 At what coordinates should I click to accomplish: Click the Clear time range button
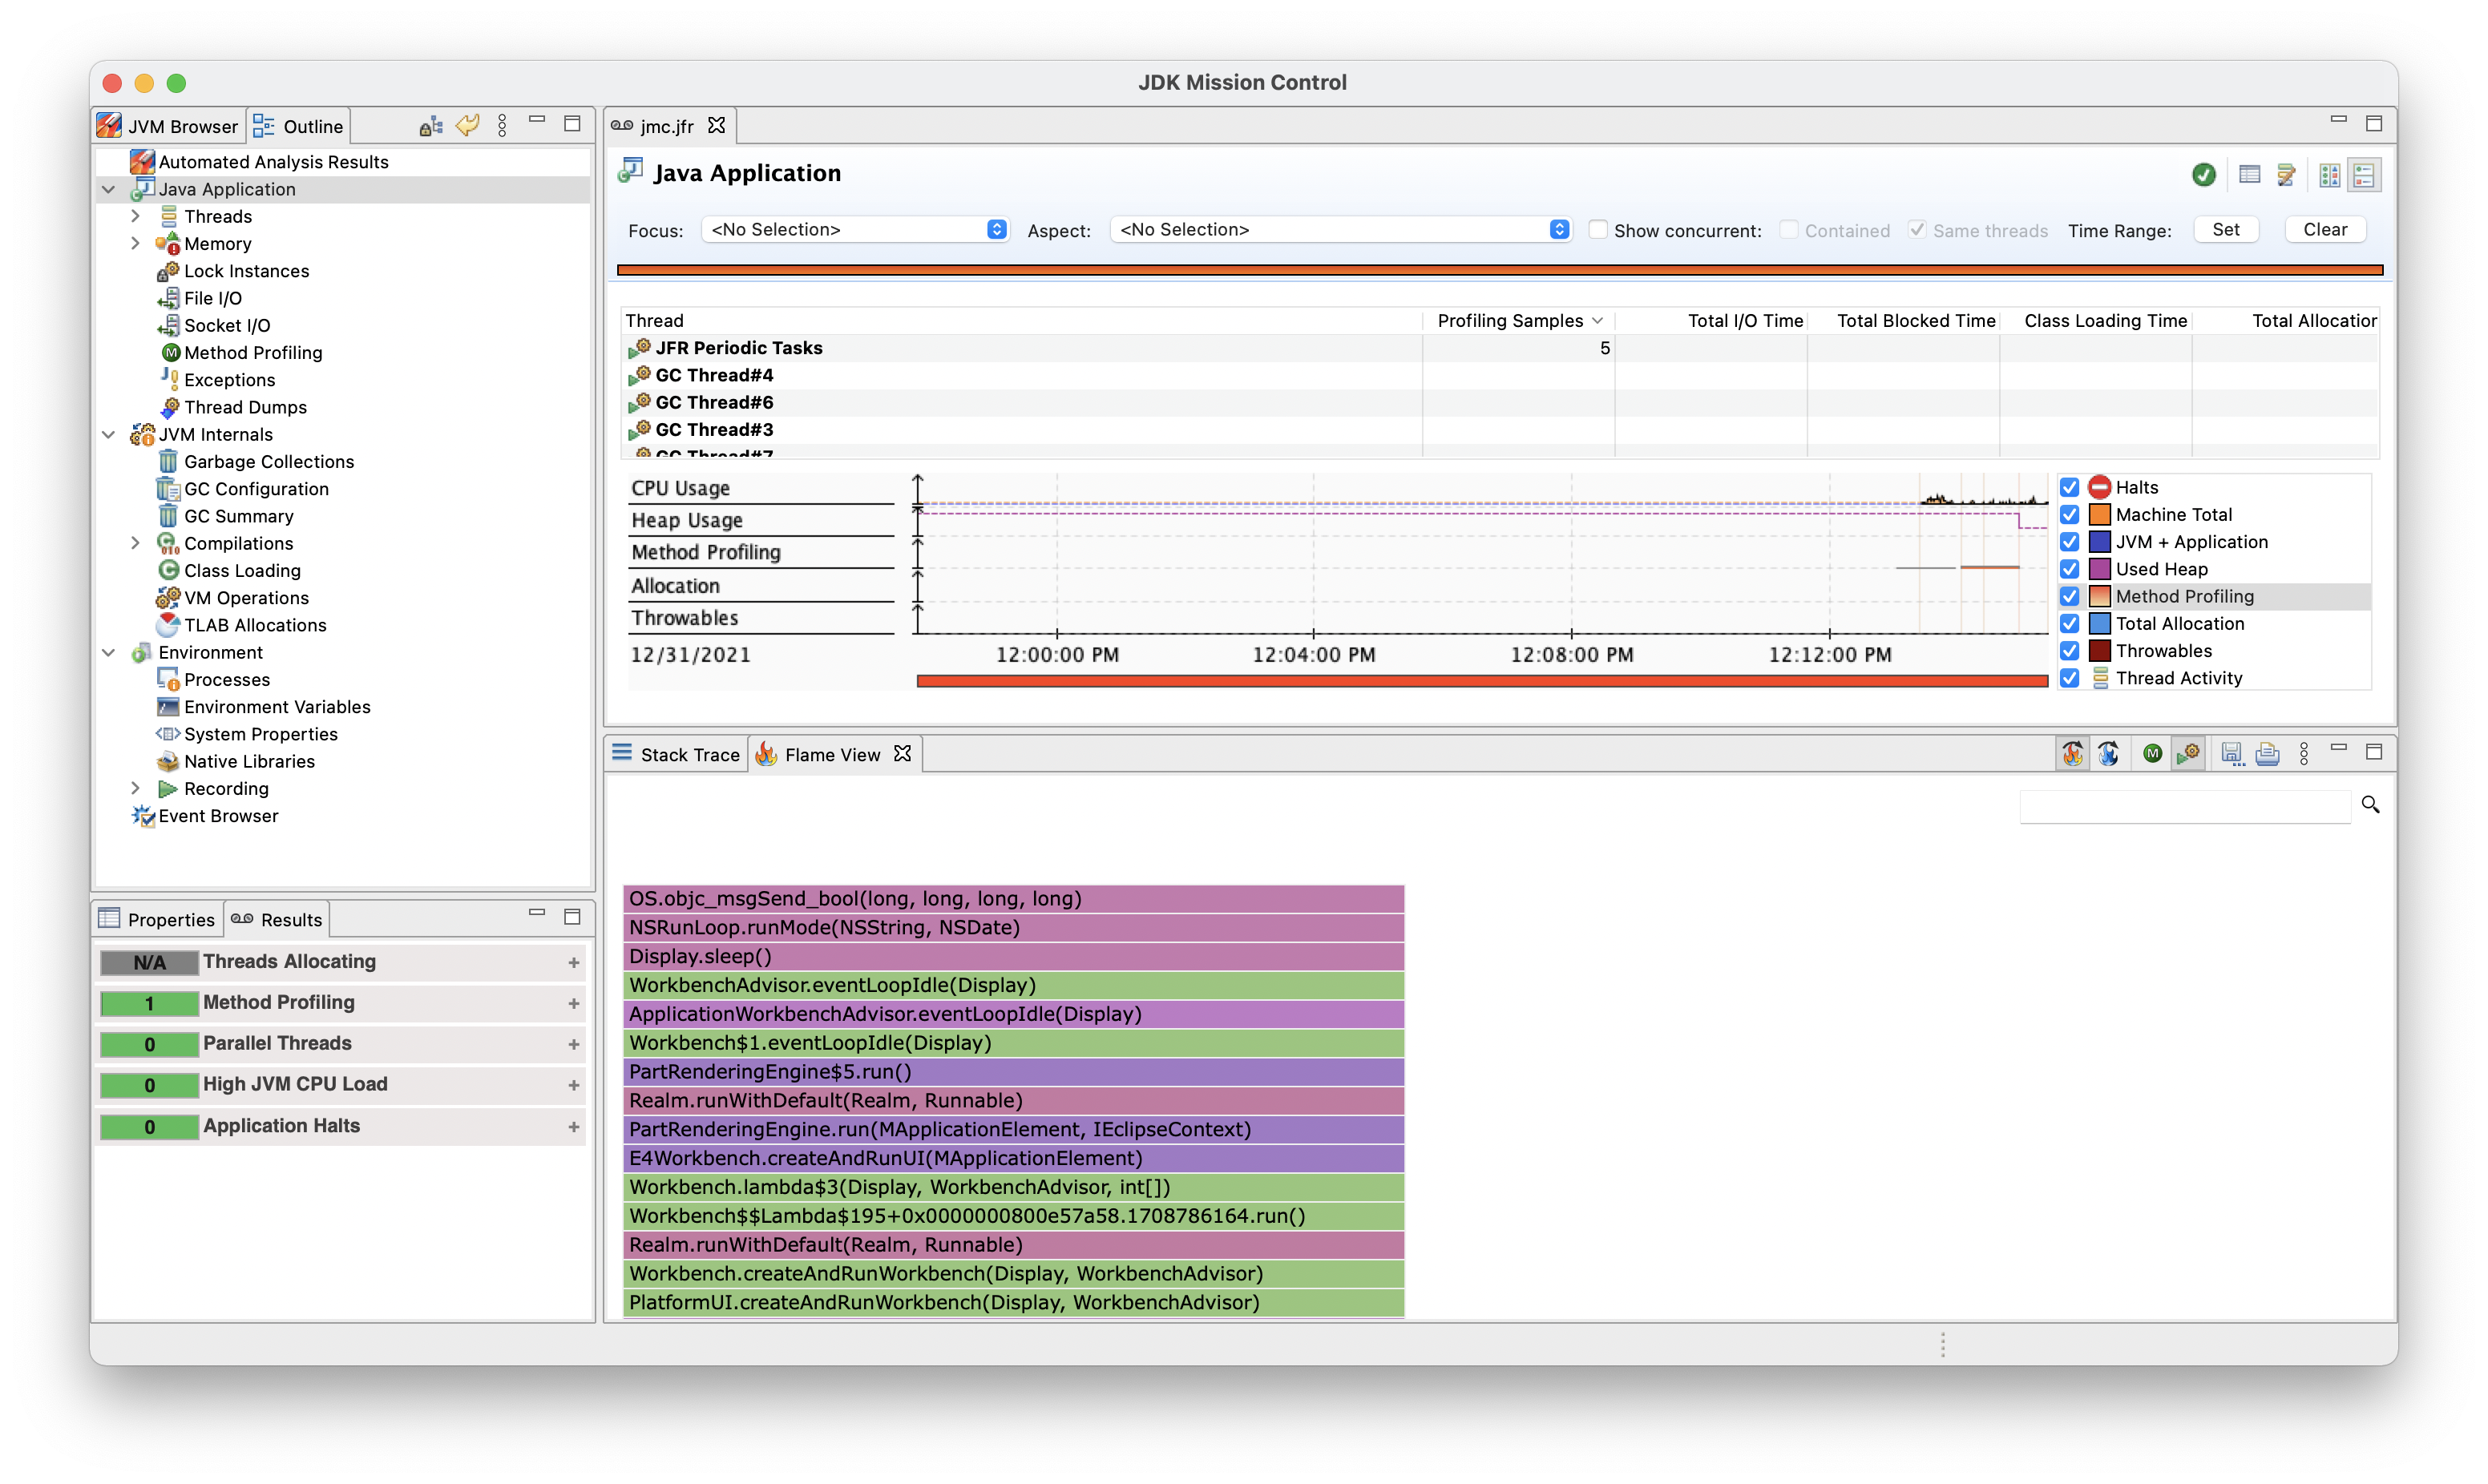click(2325, 230)
